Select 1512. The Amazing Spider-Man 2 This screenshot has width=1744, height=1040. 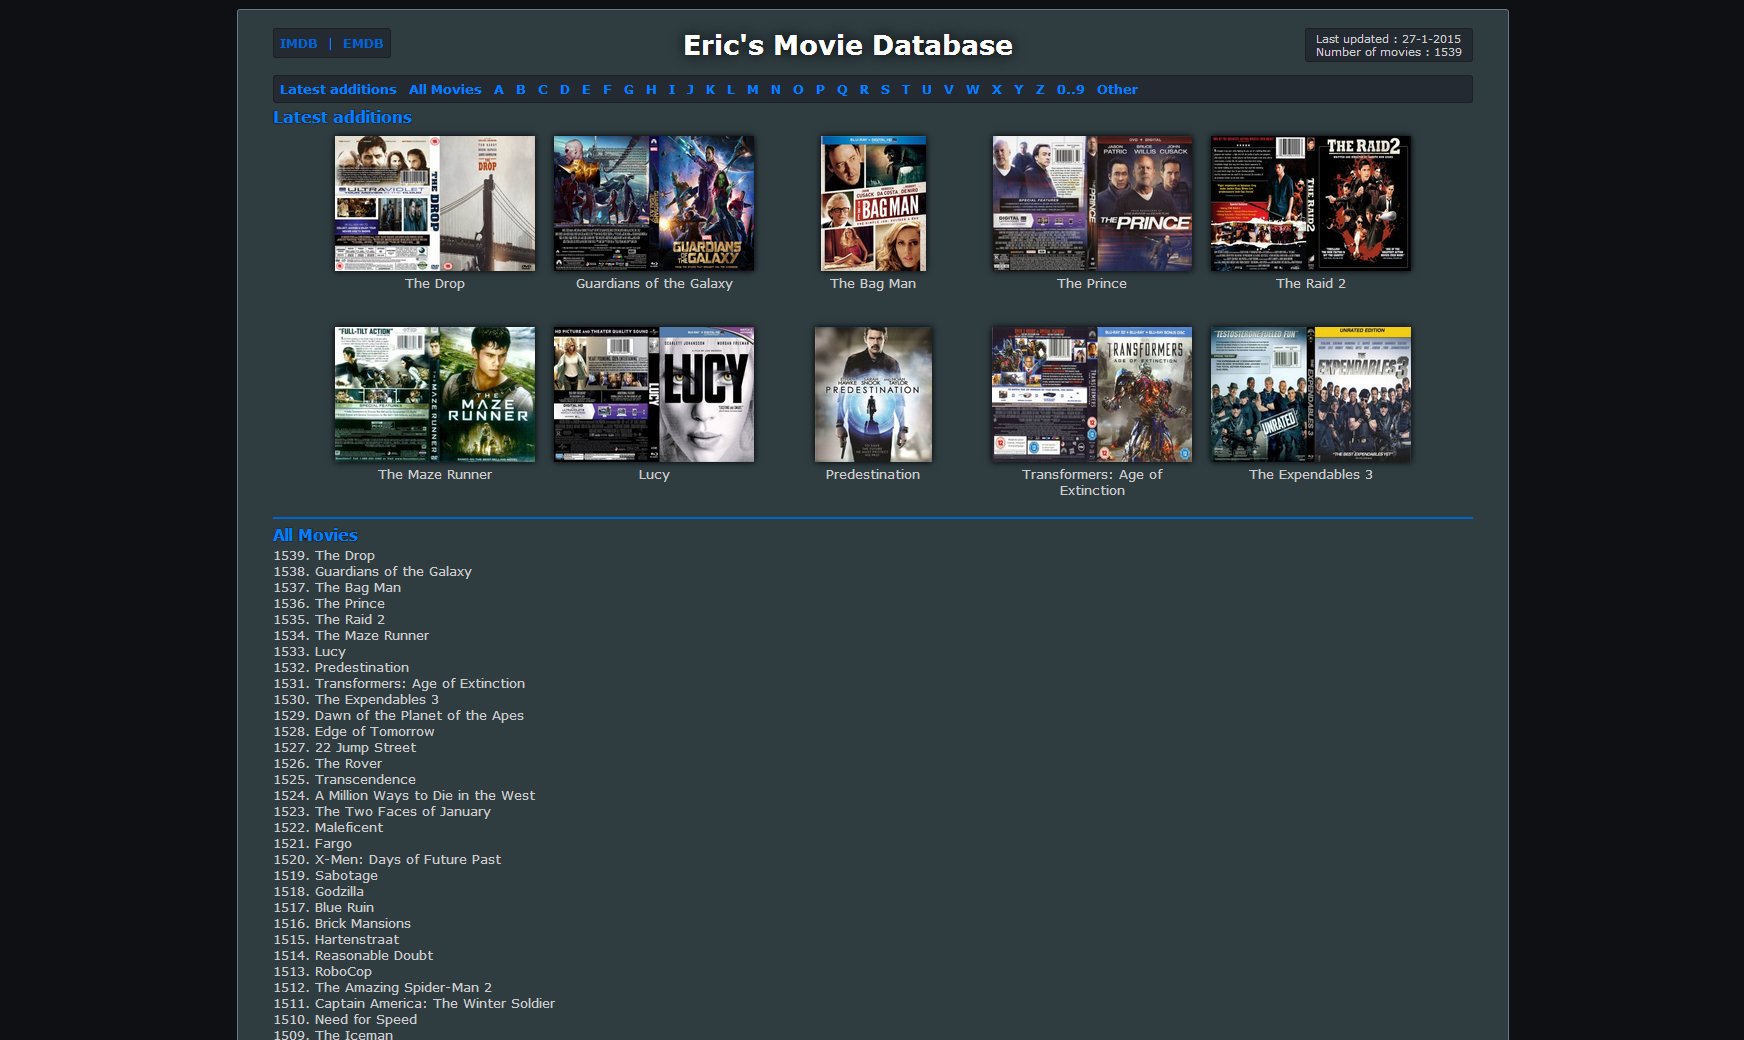pos(383,988)
